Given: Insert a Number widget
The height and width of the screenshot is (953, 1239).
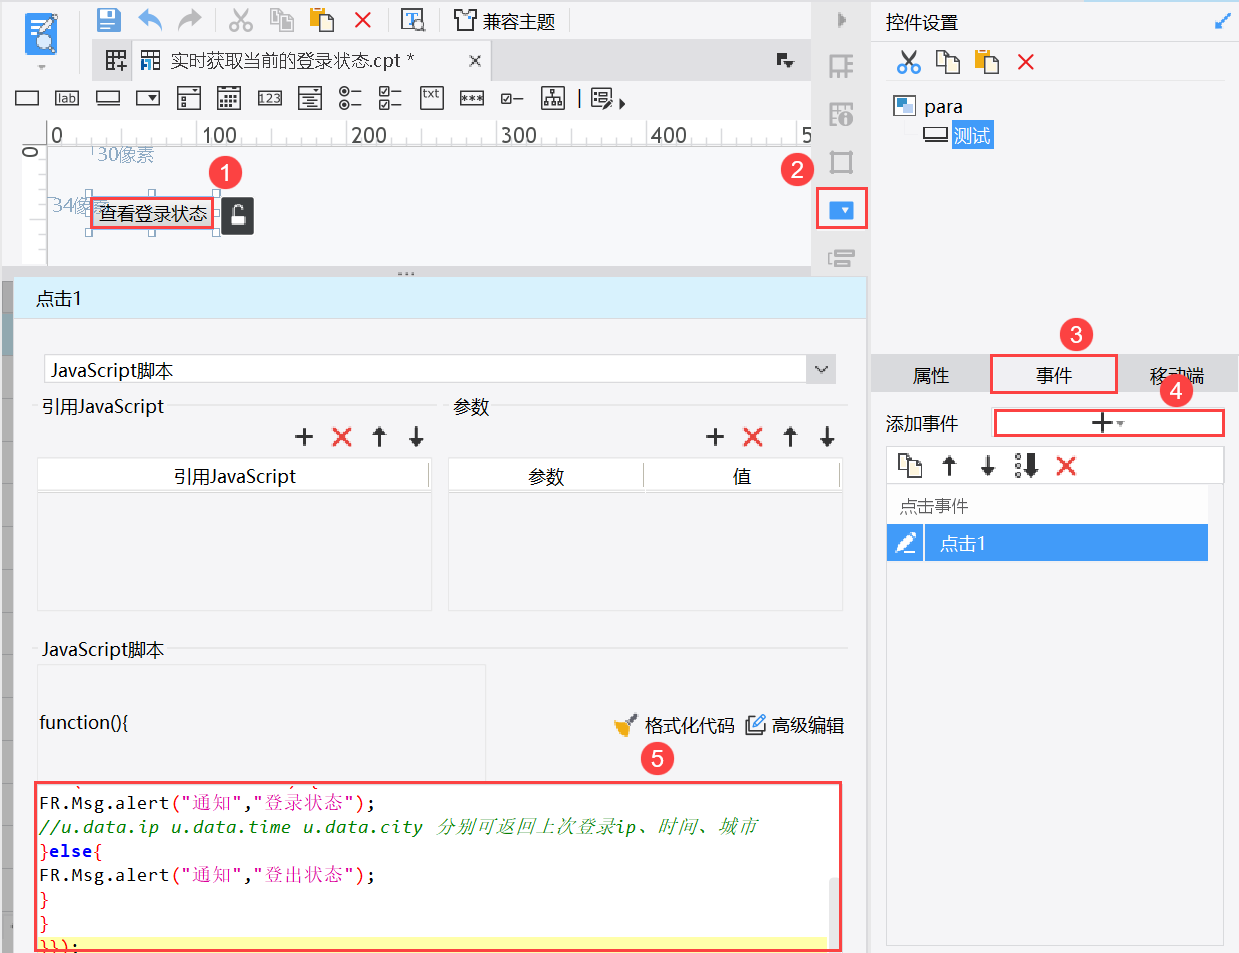Looking at the screenshot, I should click(269, 97).
